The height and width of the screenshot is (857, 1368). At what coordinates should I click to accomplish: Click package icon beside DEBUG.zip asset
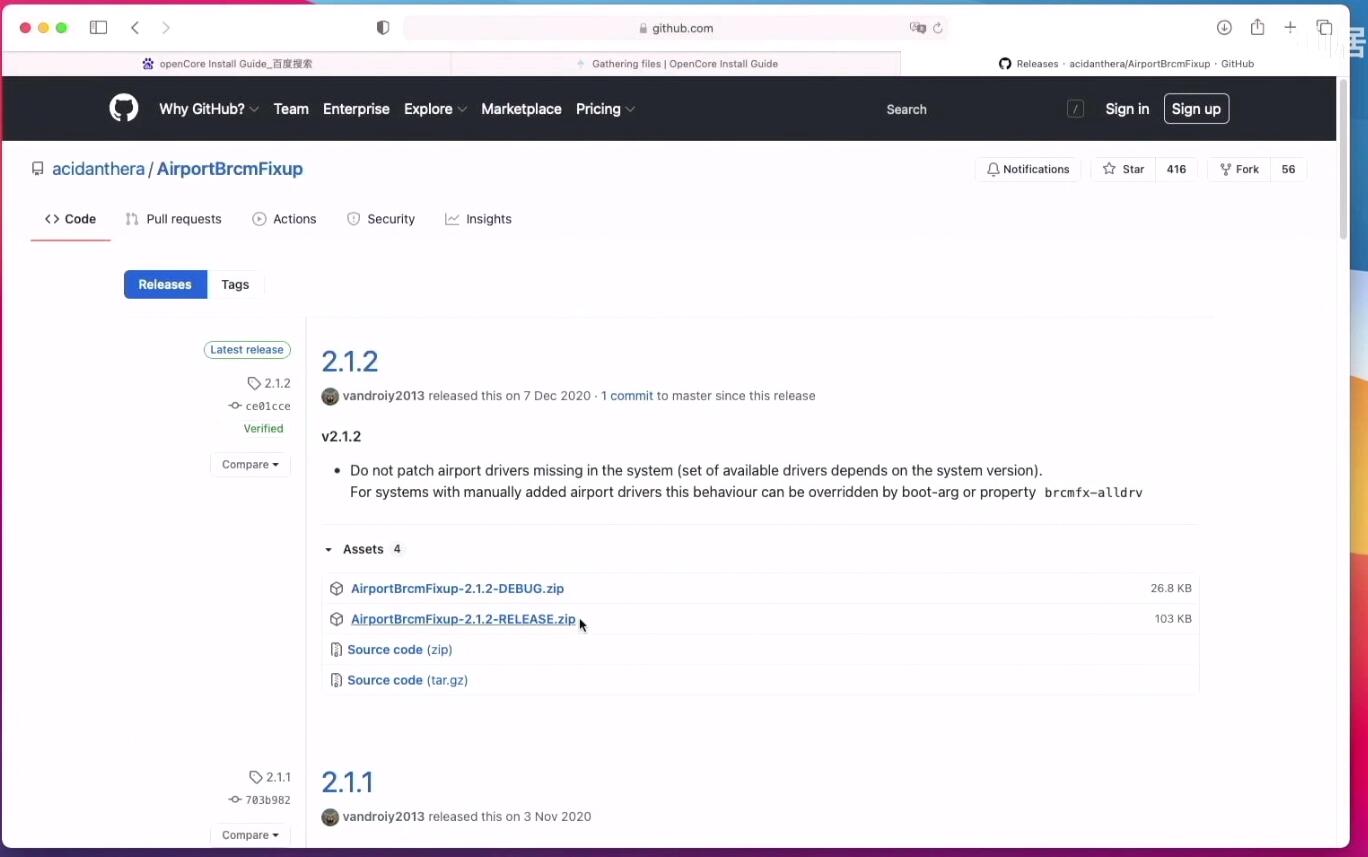click(x=337, y=589)
